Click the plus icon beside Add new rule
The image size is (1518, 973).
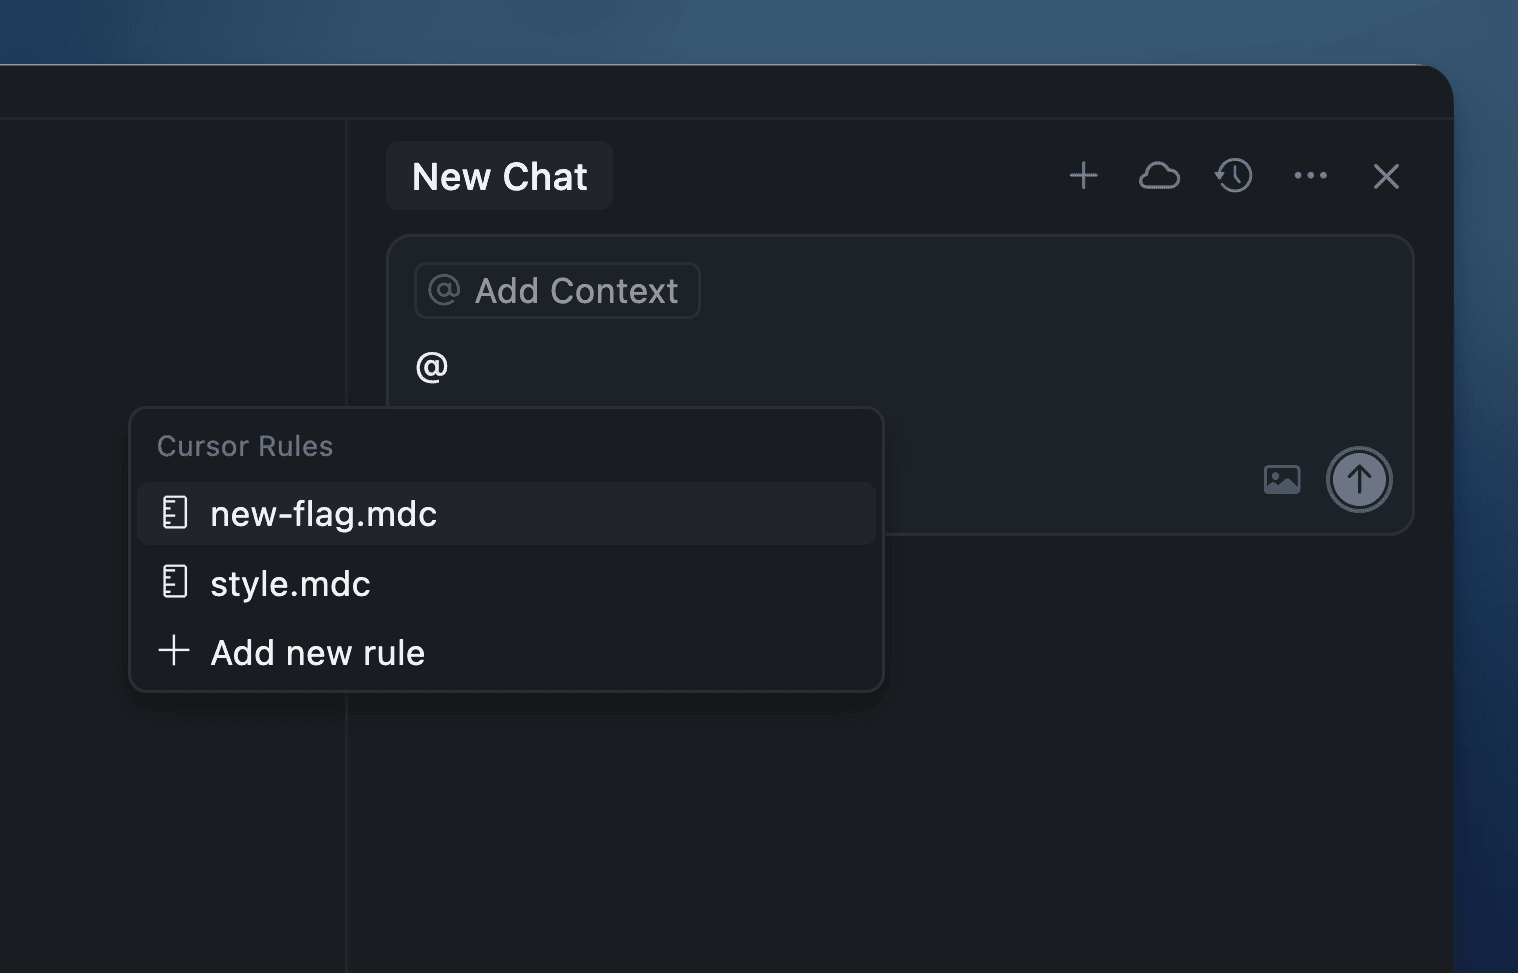point(174,651)
